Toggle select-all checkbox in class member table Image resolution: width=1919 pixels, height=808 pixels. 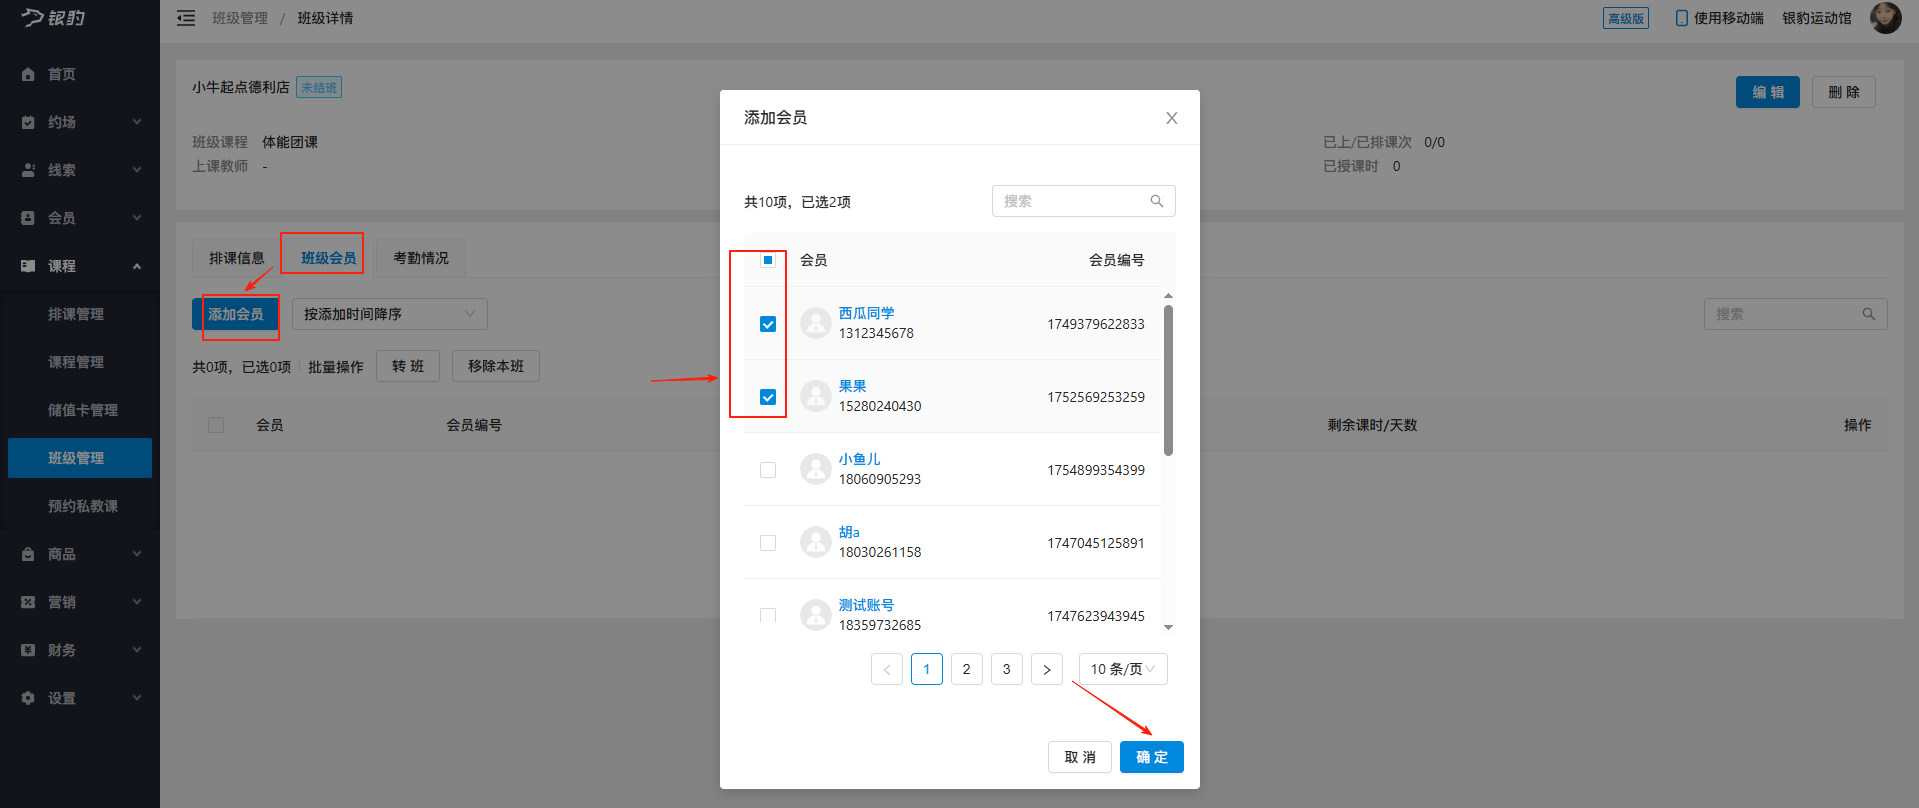[x=216, y=425]
